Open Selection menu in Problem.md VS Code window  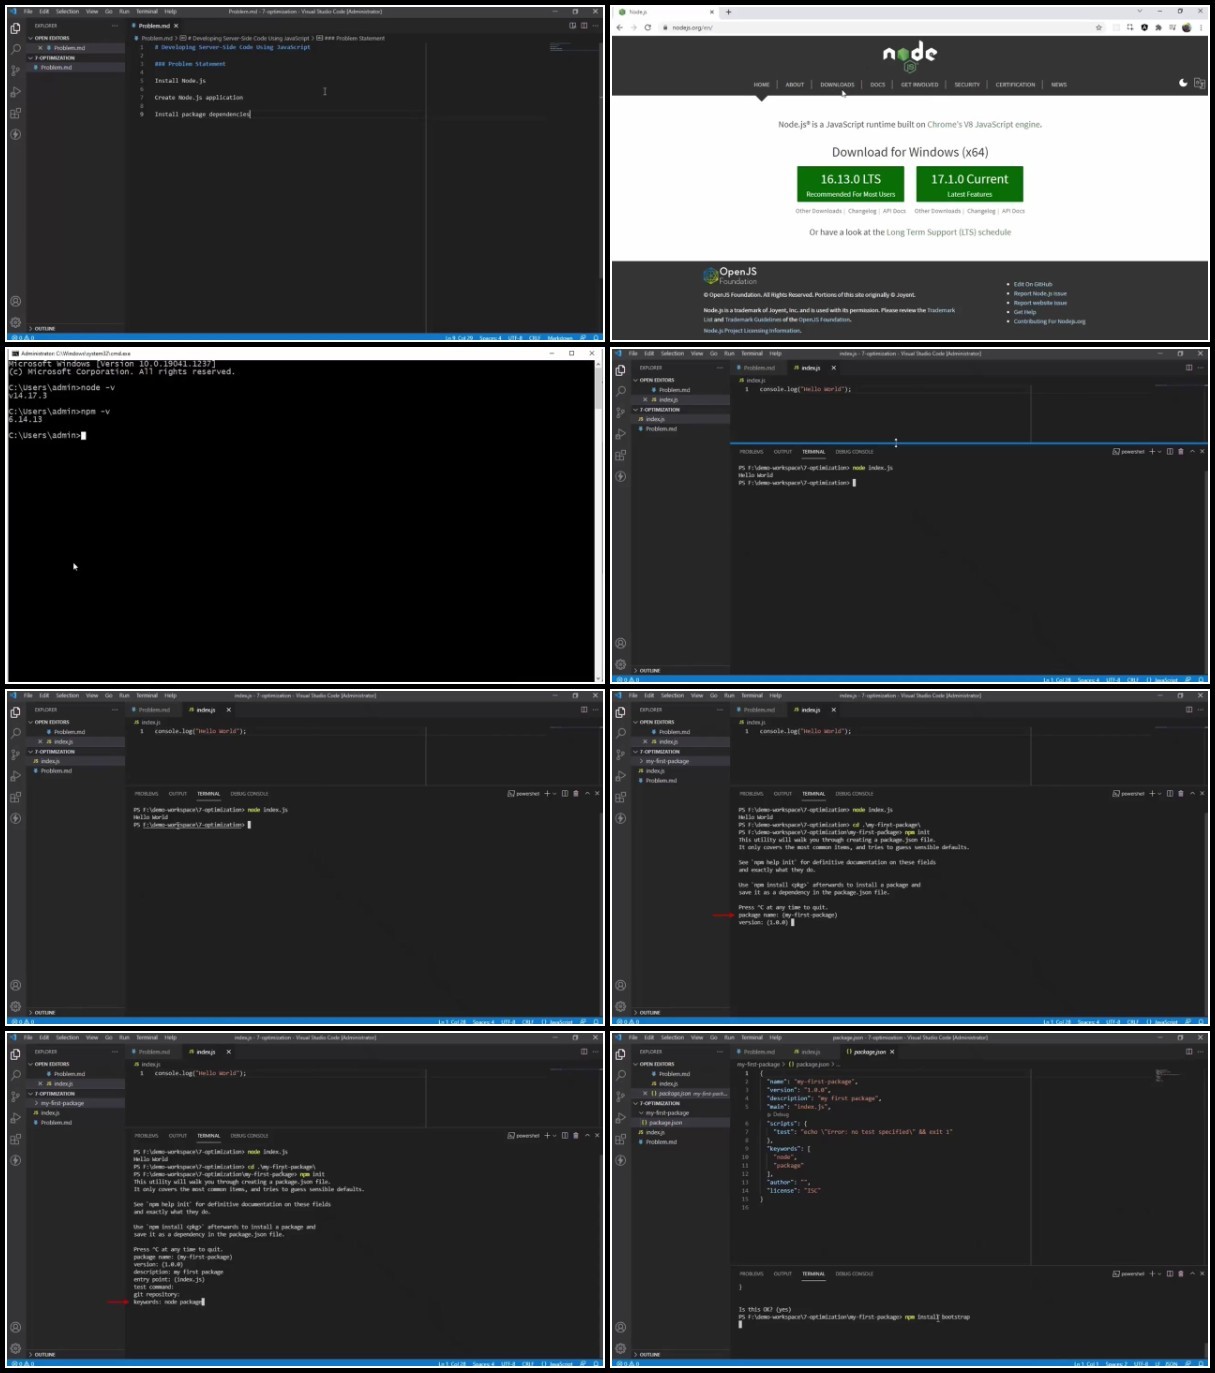tap(67, 12)
